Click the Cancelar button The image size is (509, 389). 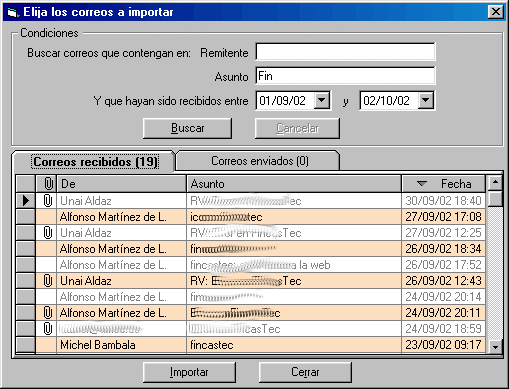click(x=297, y=128)
